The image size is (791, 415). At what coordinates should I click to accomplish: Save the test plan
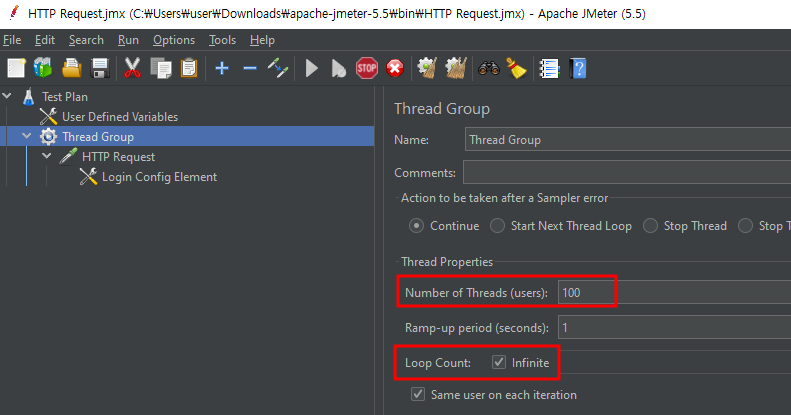(100, 68)
